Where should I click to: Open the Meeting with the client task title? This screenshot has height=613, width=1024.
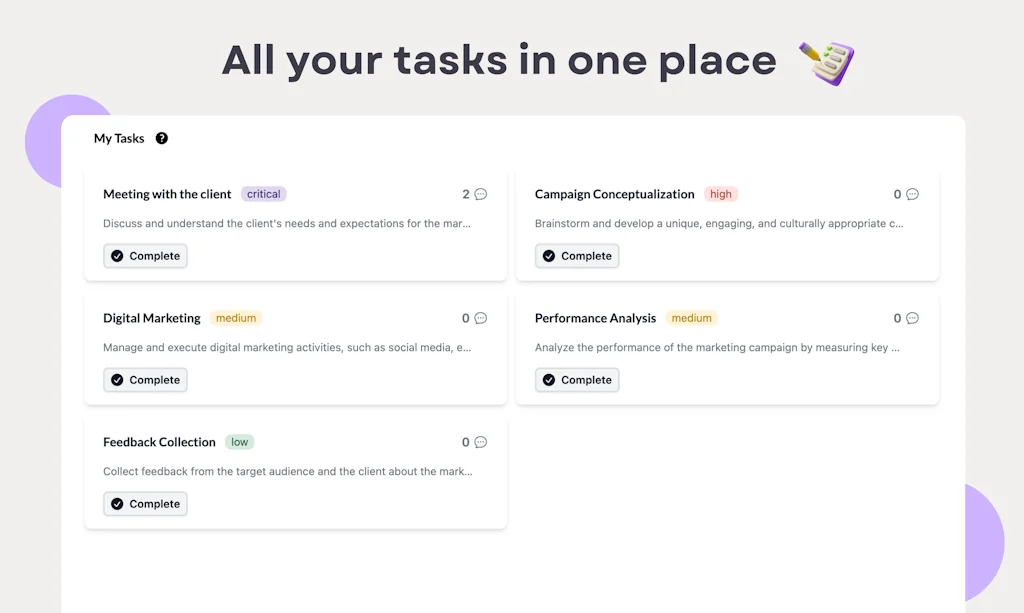[167, 194]
